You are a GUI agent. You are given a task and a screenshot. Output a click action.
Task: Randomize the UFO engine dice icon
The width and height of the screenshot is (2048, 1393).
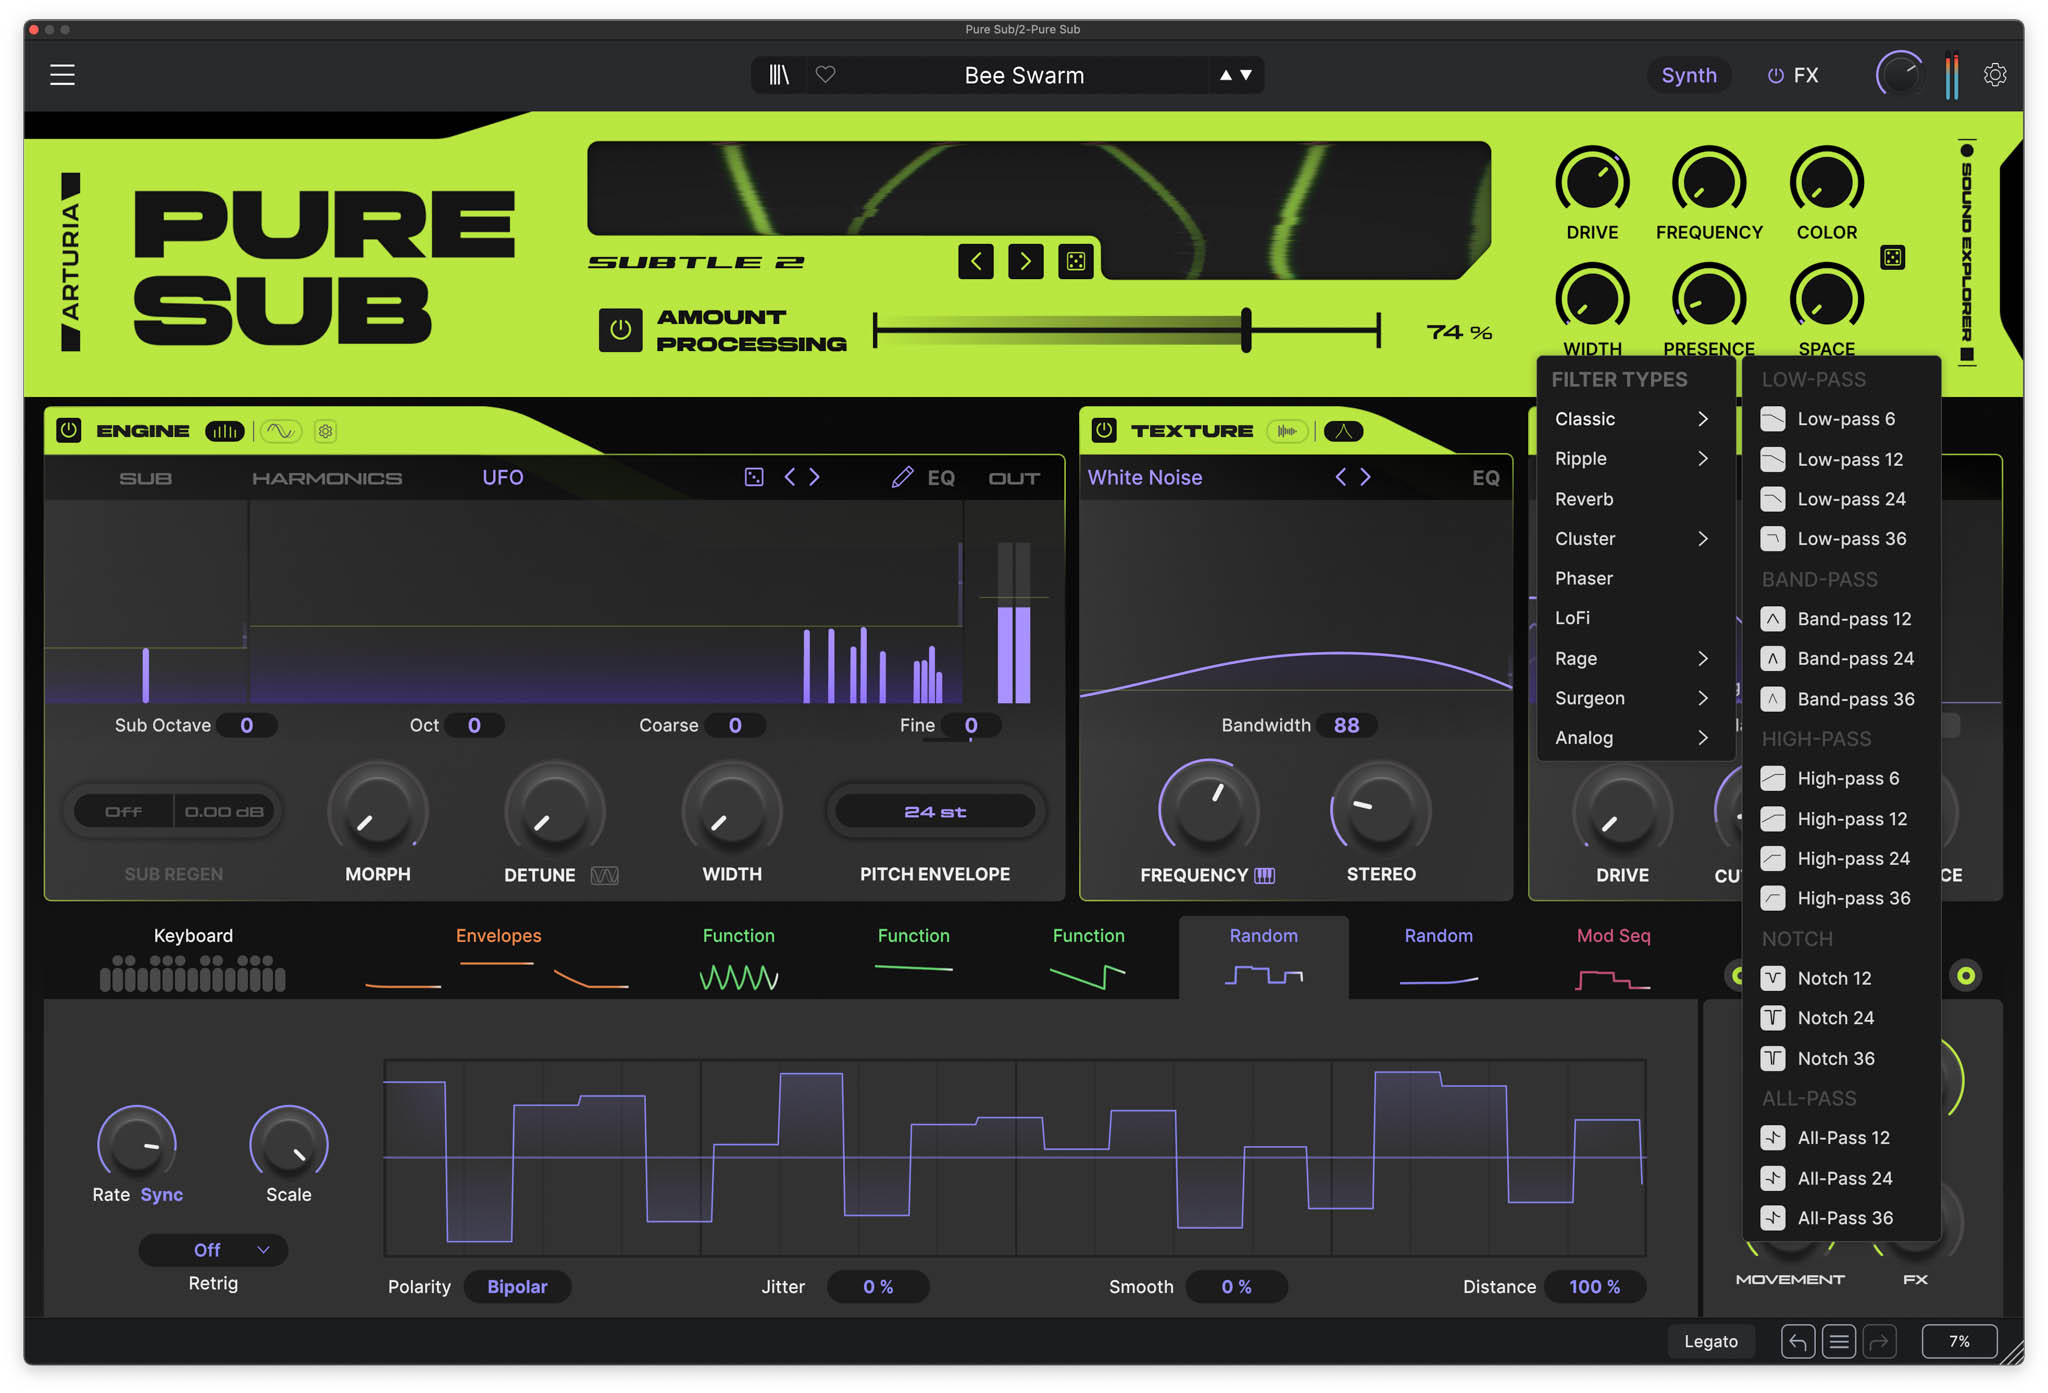(x=754, y=477)
